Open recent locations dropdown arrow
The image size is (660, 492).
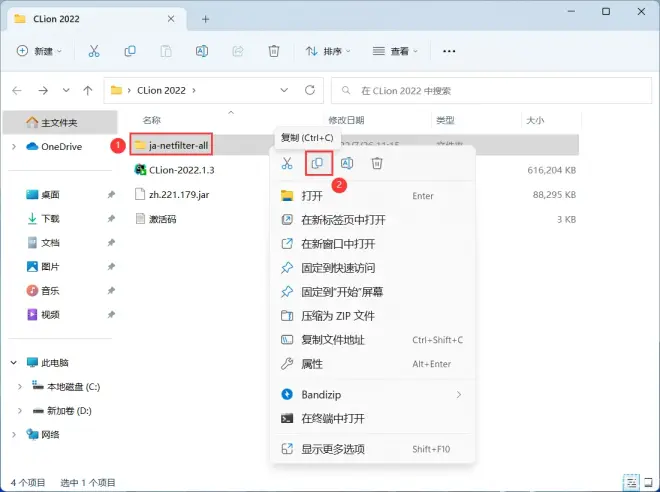pyautogui.click(x=66, y=90)
